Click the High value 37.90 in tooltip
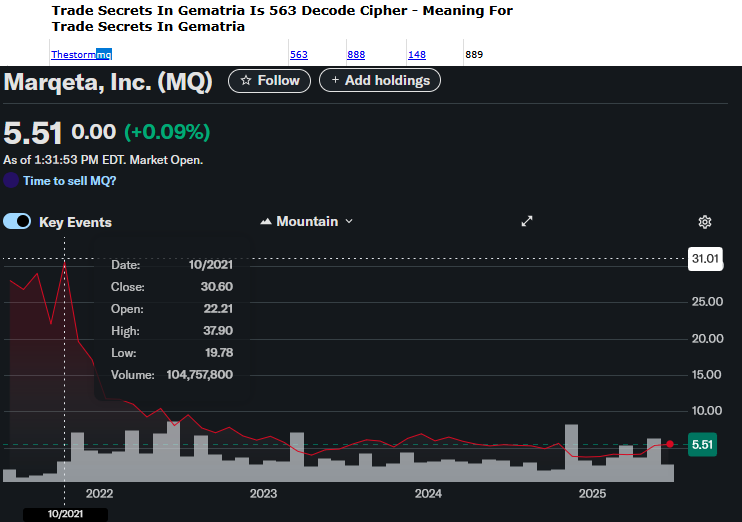This screenshot has width=742, height=522. pyautogui.click(x=218, y=331)
